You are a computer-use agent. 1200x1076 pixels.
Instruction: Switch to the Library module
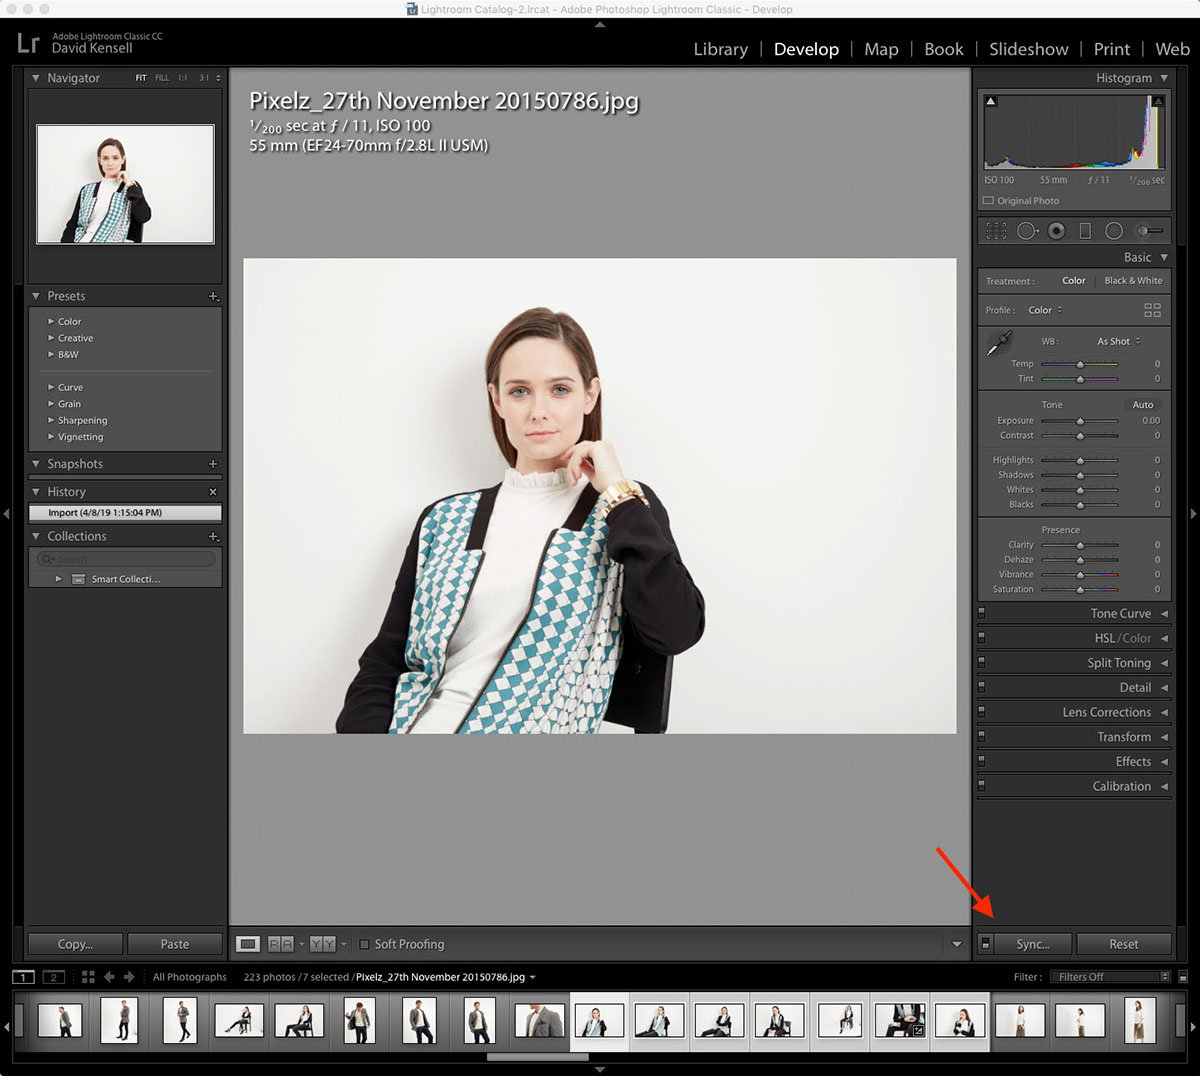pyautogui.click(x=720, y=49)
